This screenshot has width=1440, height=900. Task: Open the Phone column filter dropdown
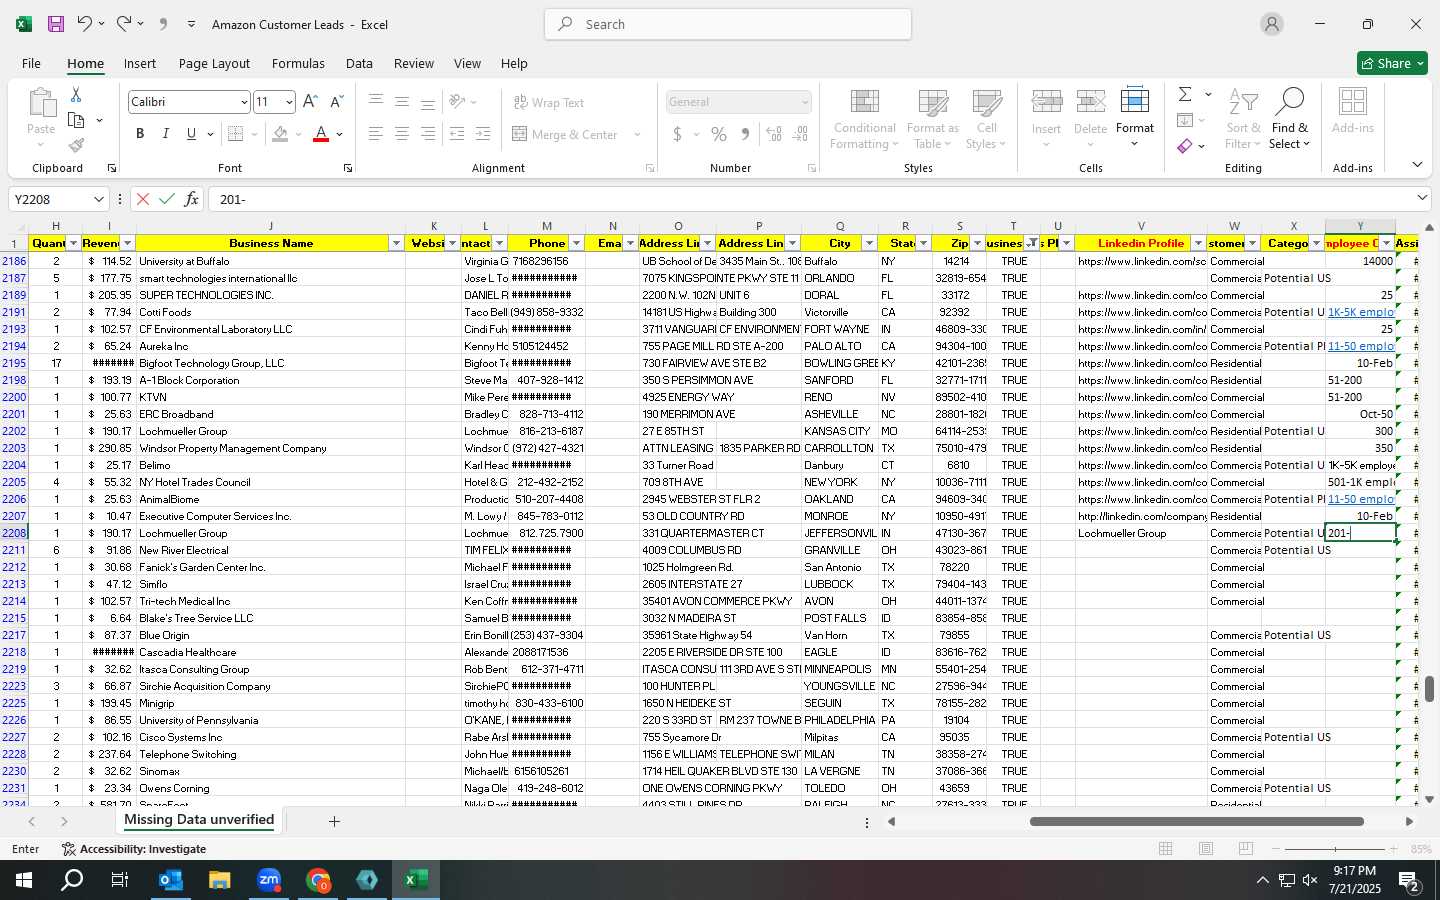point(576,243)
